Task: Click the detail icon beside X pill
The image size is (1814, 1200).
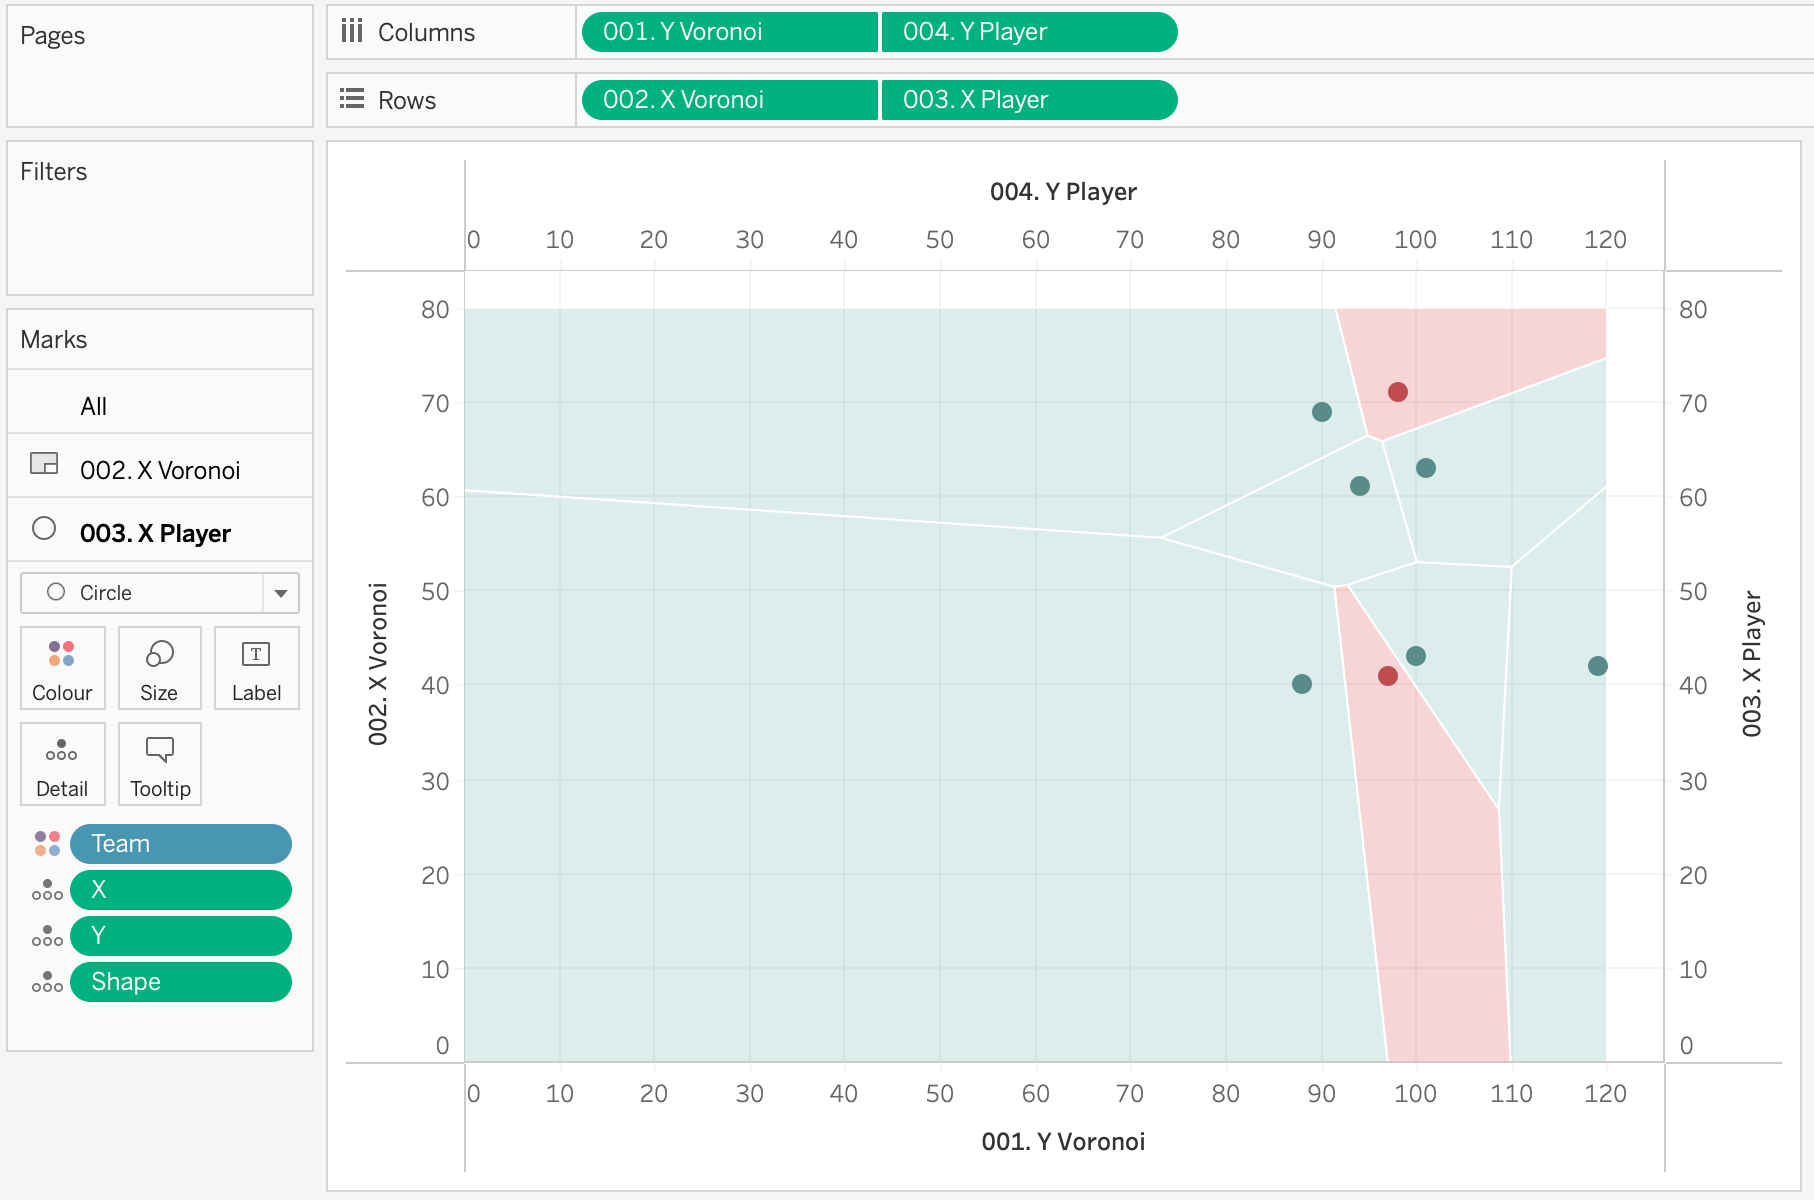Action: (47, 889)
